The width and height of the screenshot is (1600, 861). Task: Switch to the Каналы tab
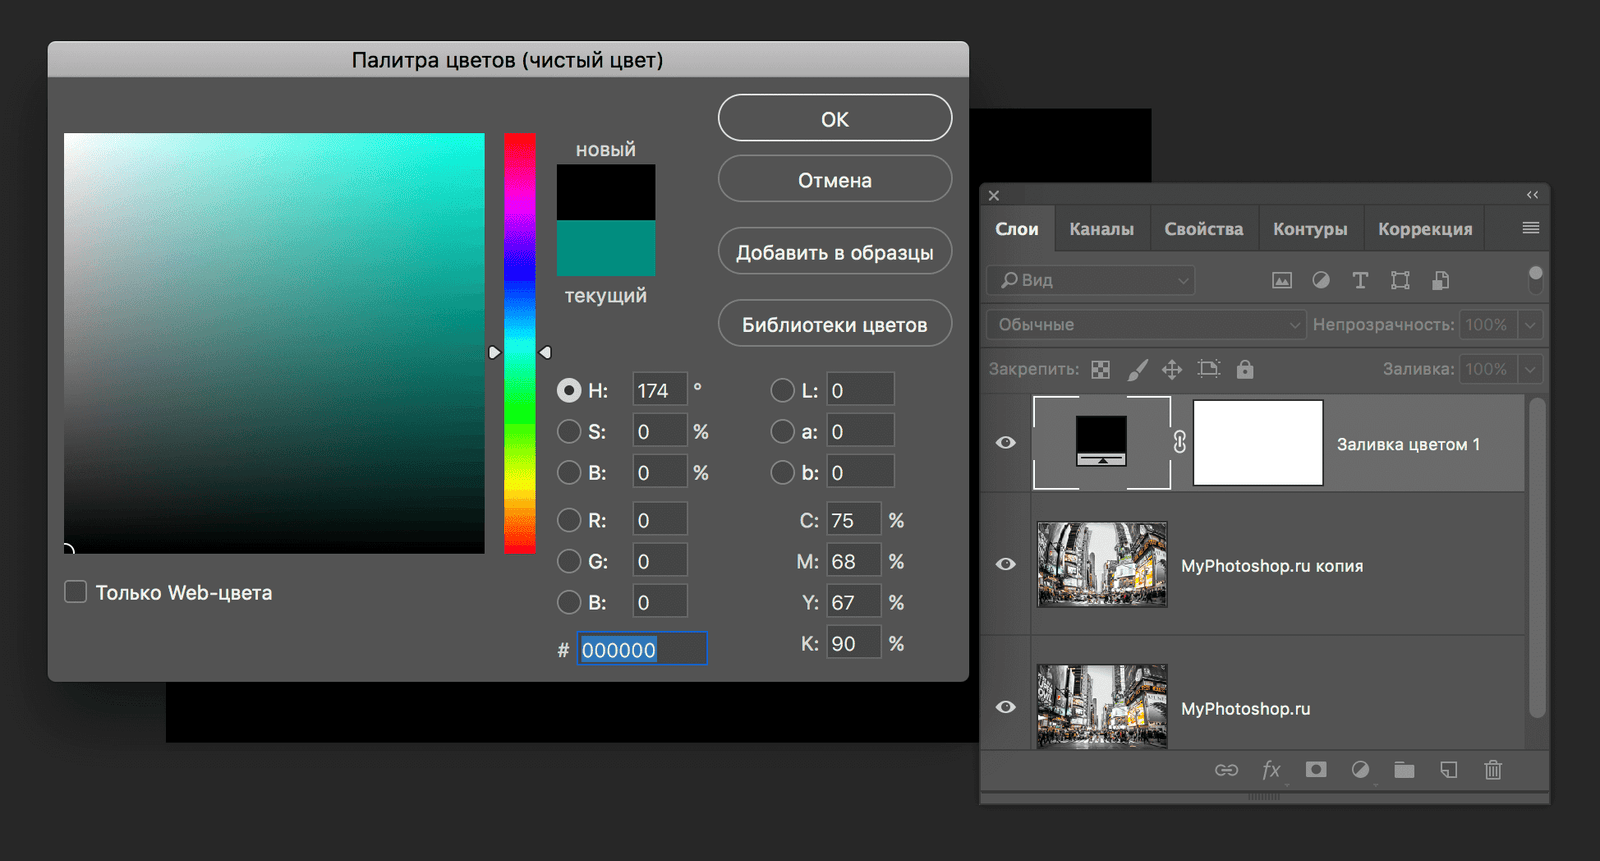(x=1101, y=229)
